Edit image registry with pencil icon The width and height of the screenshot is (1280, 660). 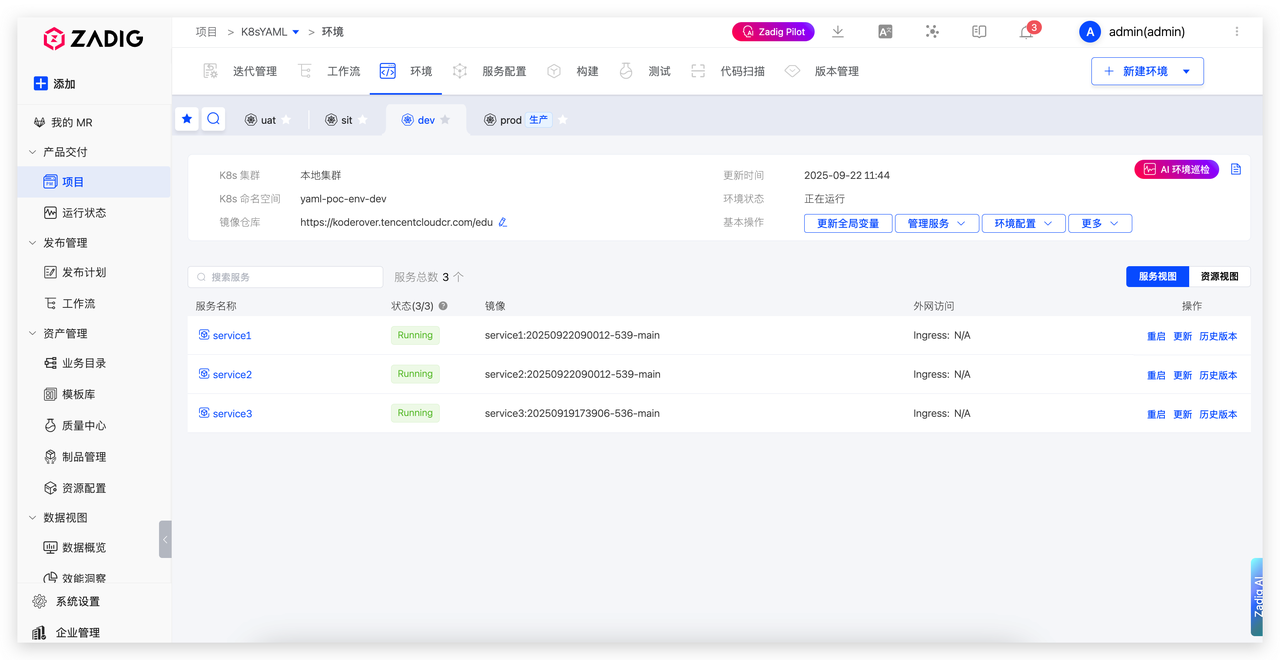503,222
